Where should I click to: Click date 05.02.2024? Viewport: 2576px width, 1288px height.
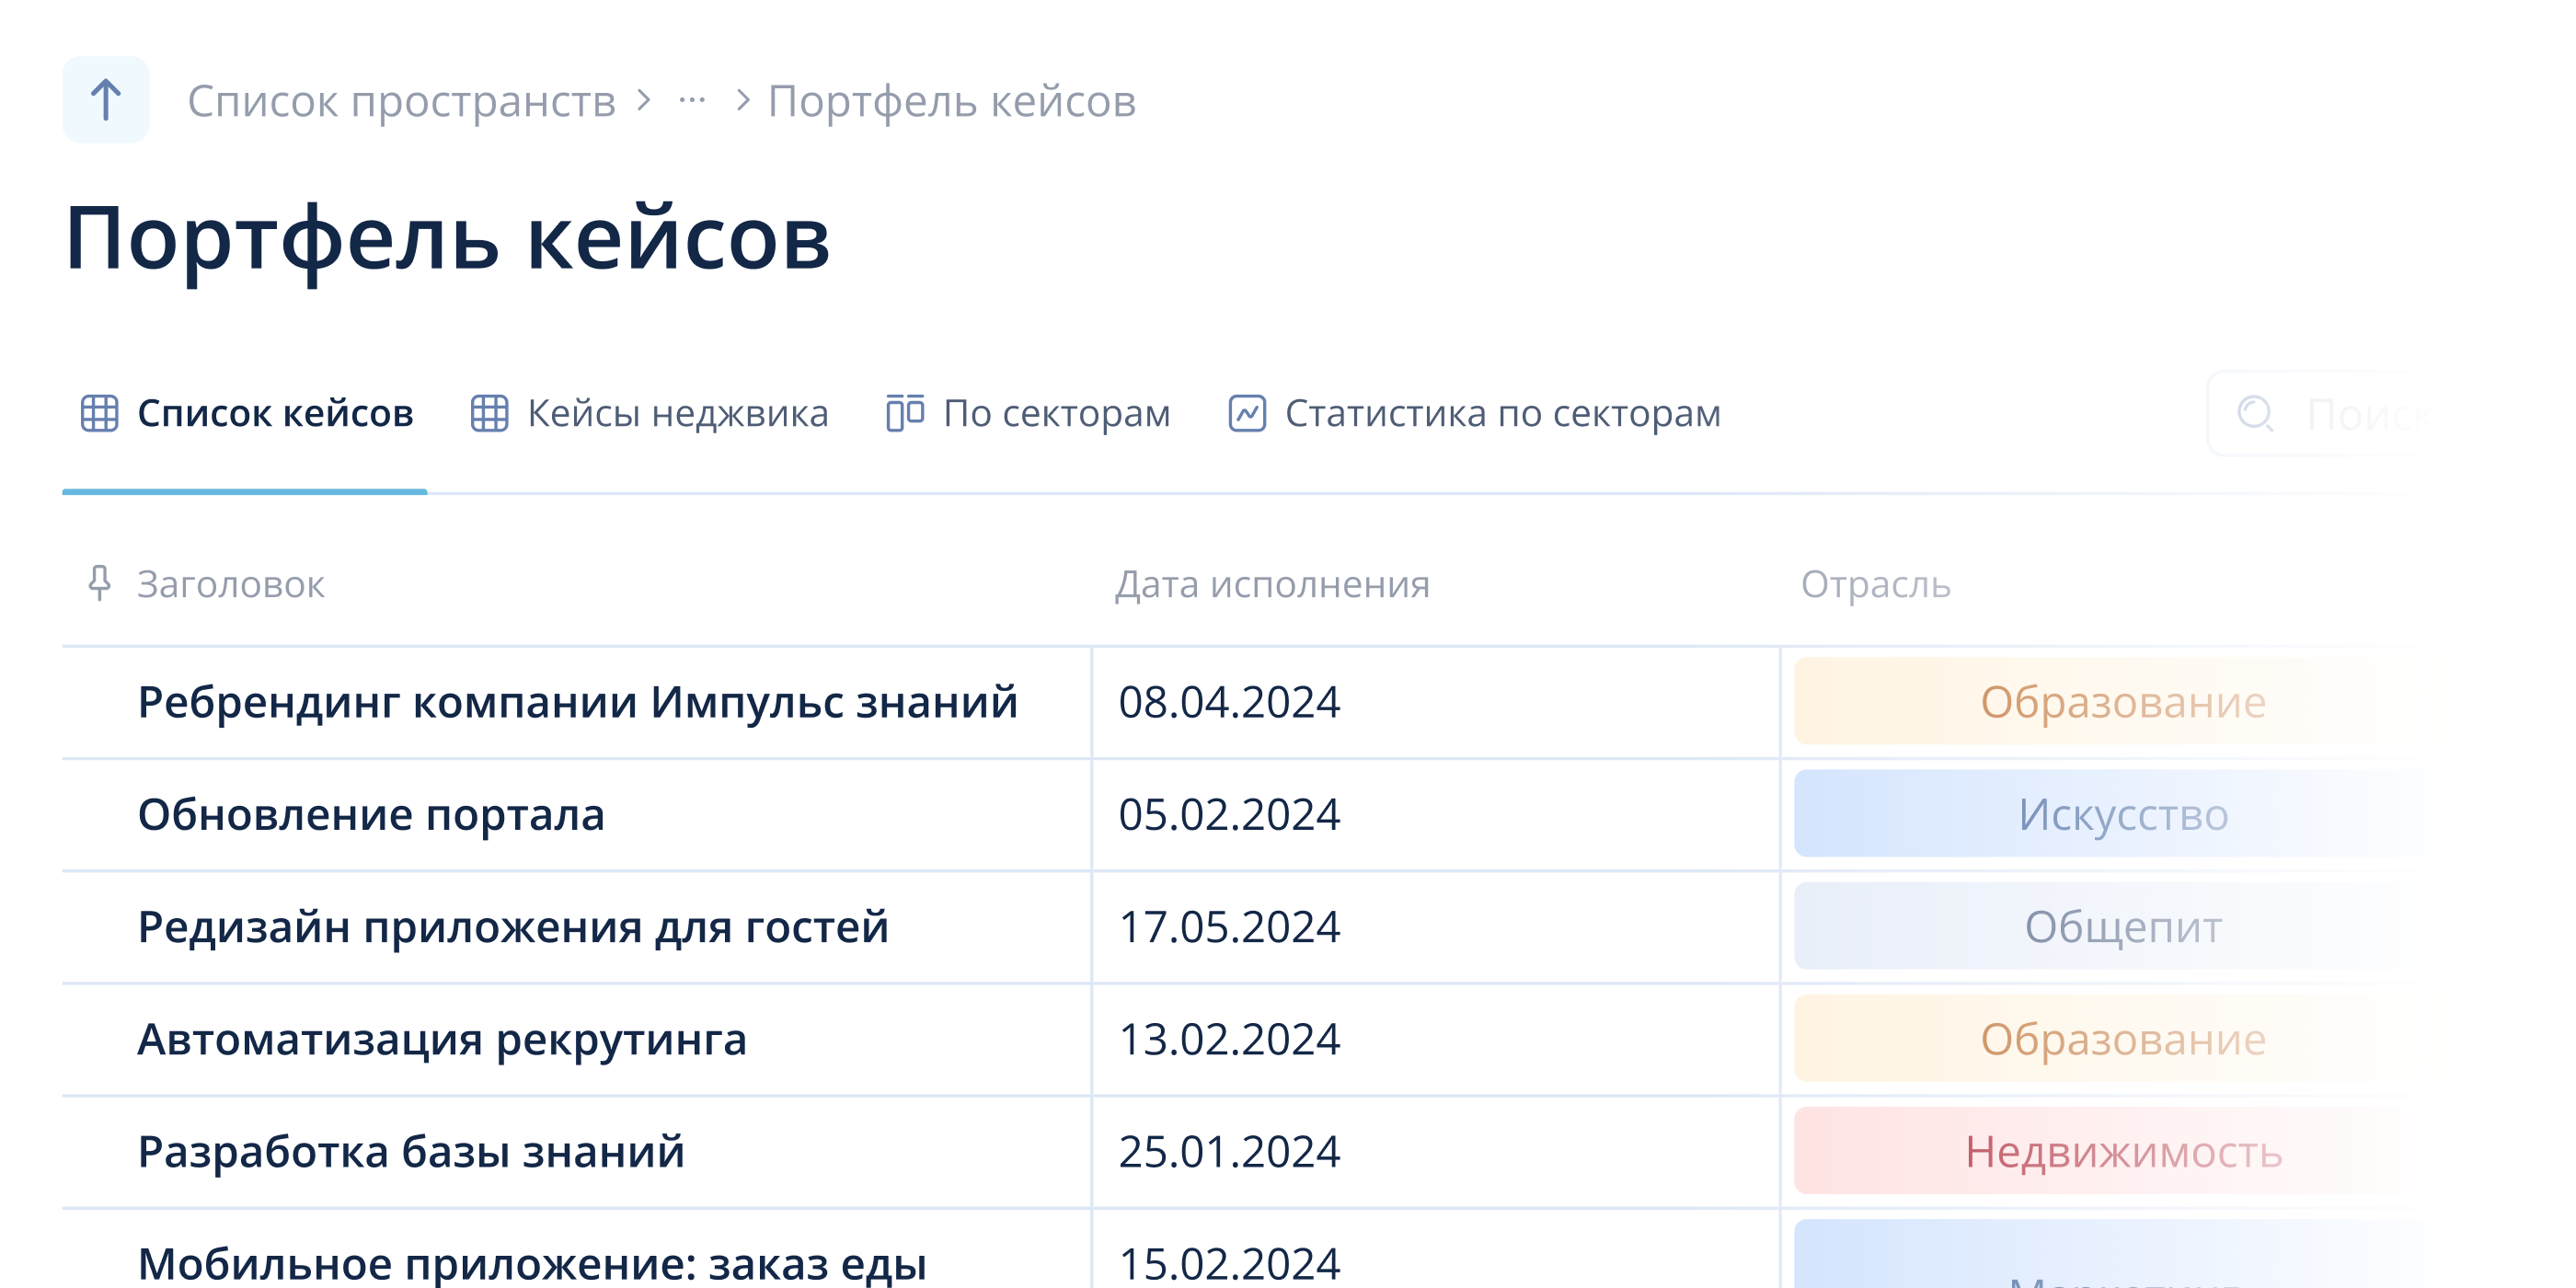point(1229,814)
